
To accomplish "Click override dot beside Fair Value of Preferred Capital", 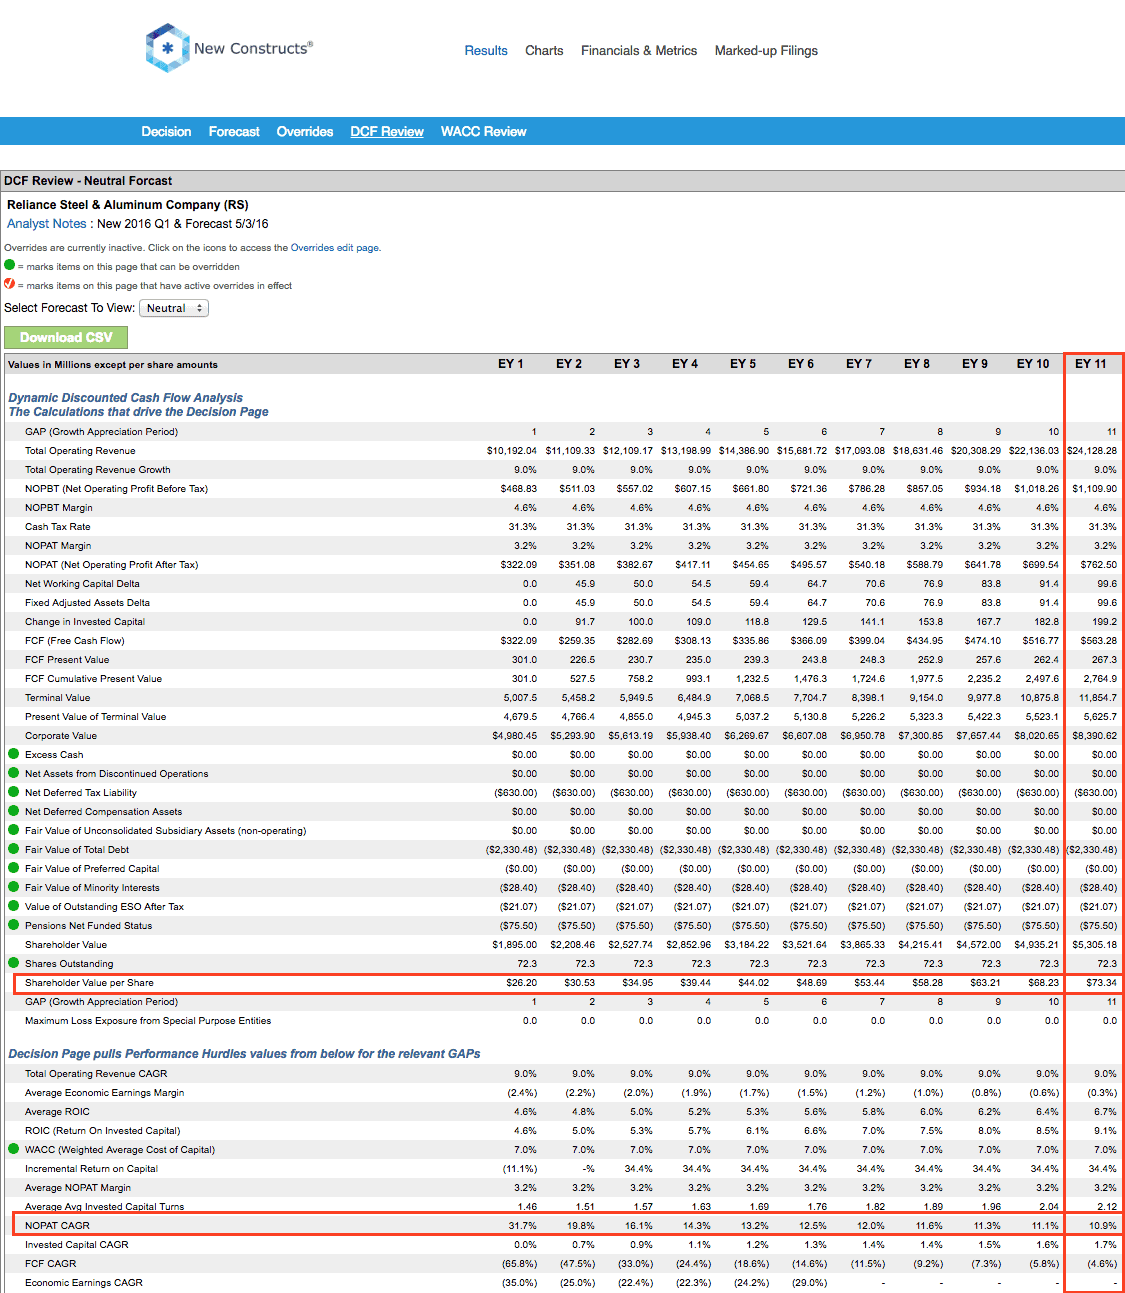I will point(13,868).
